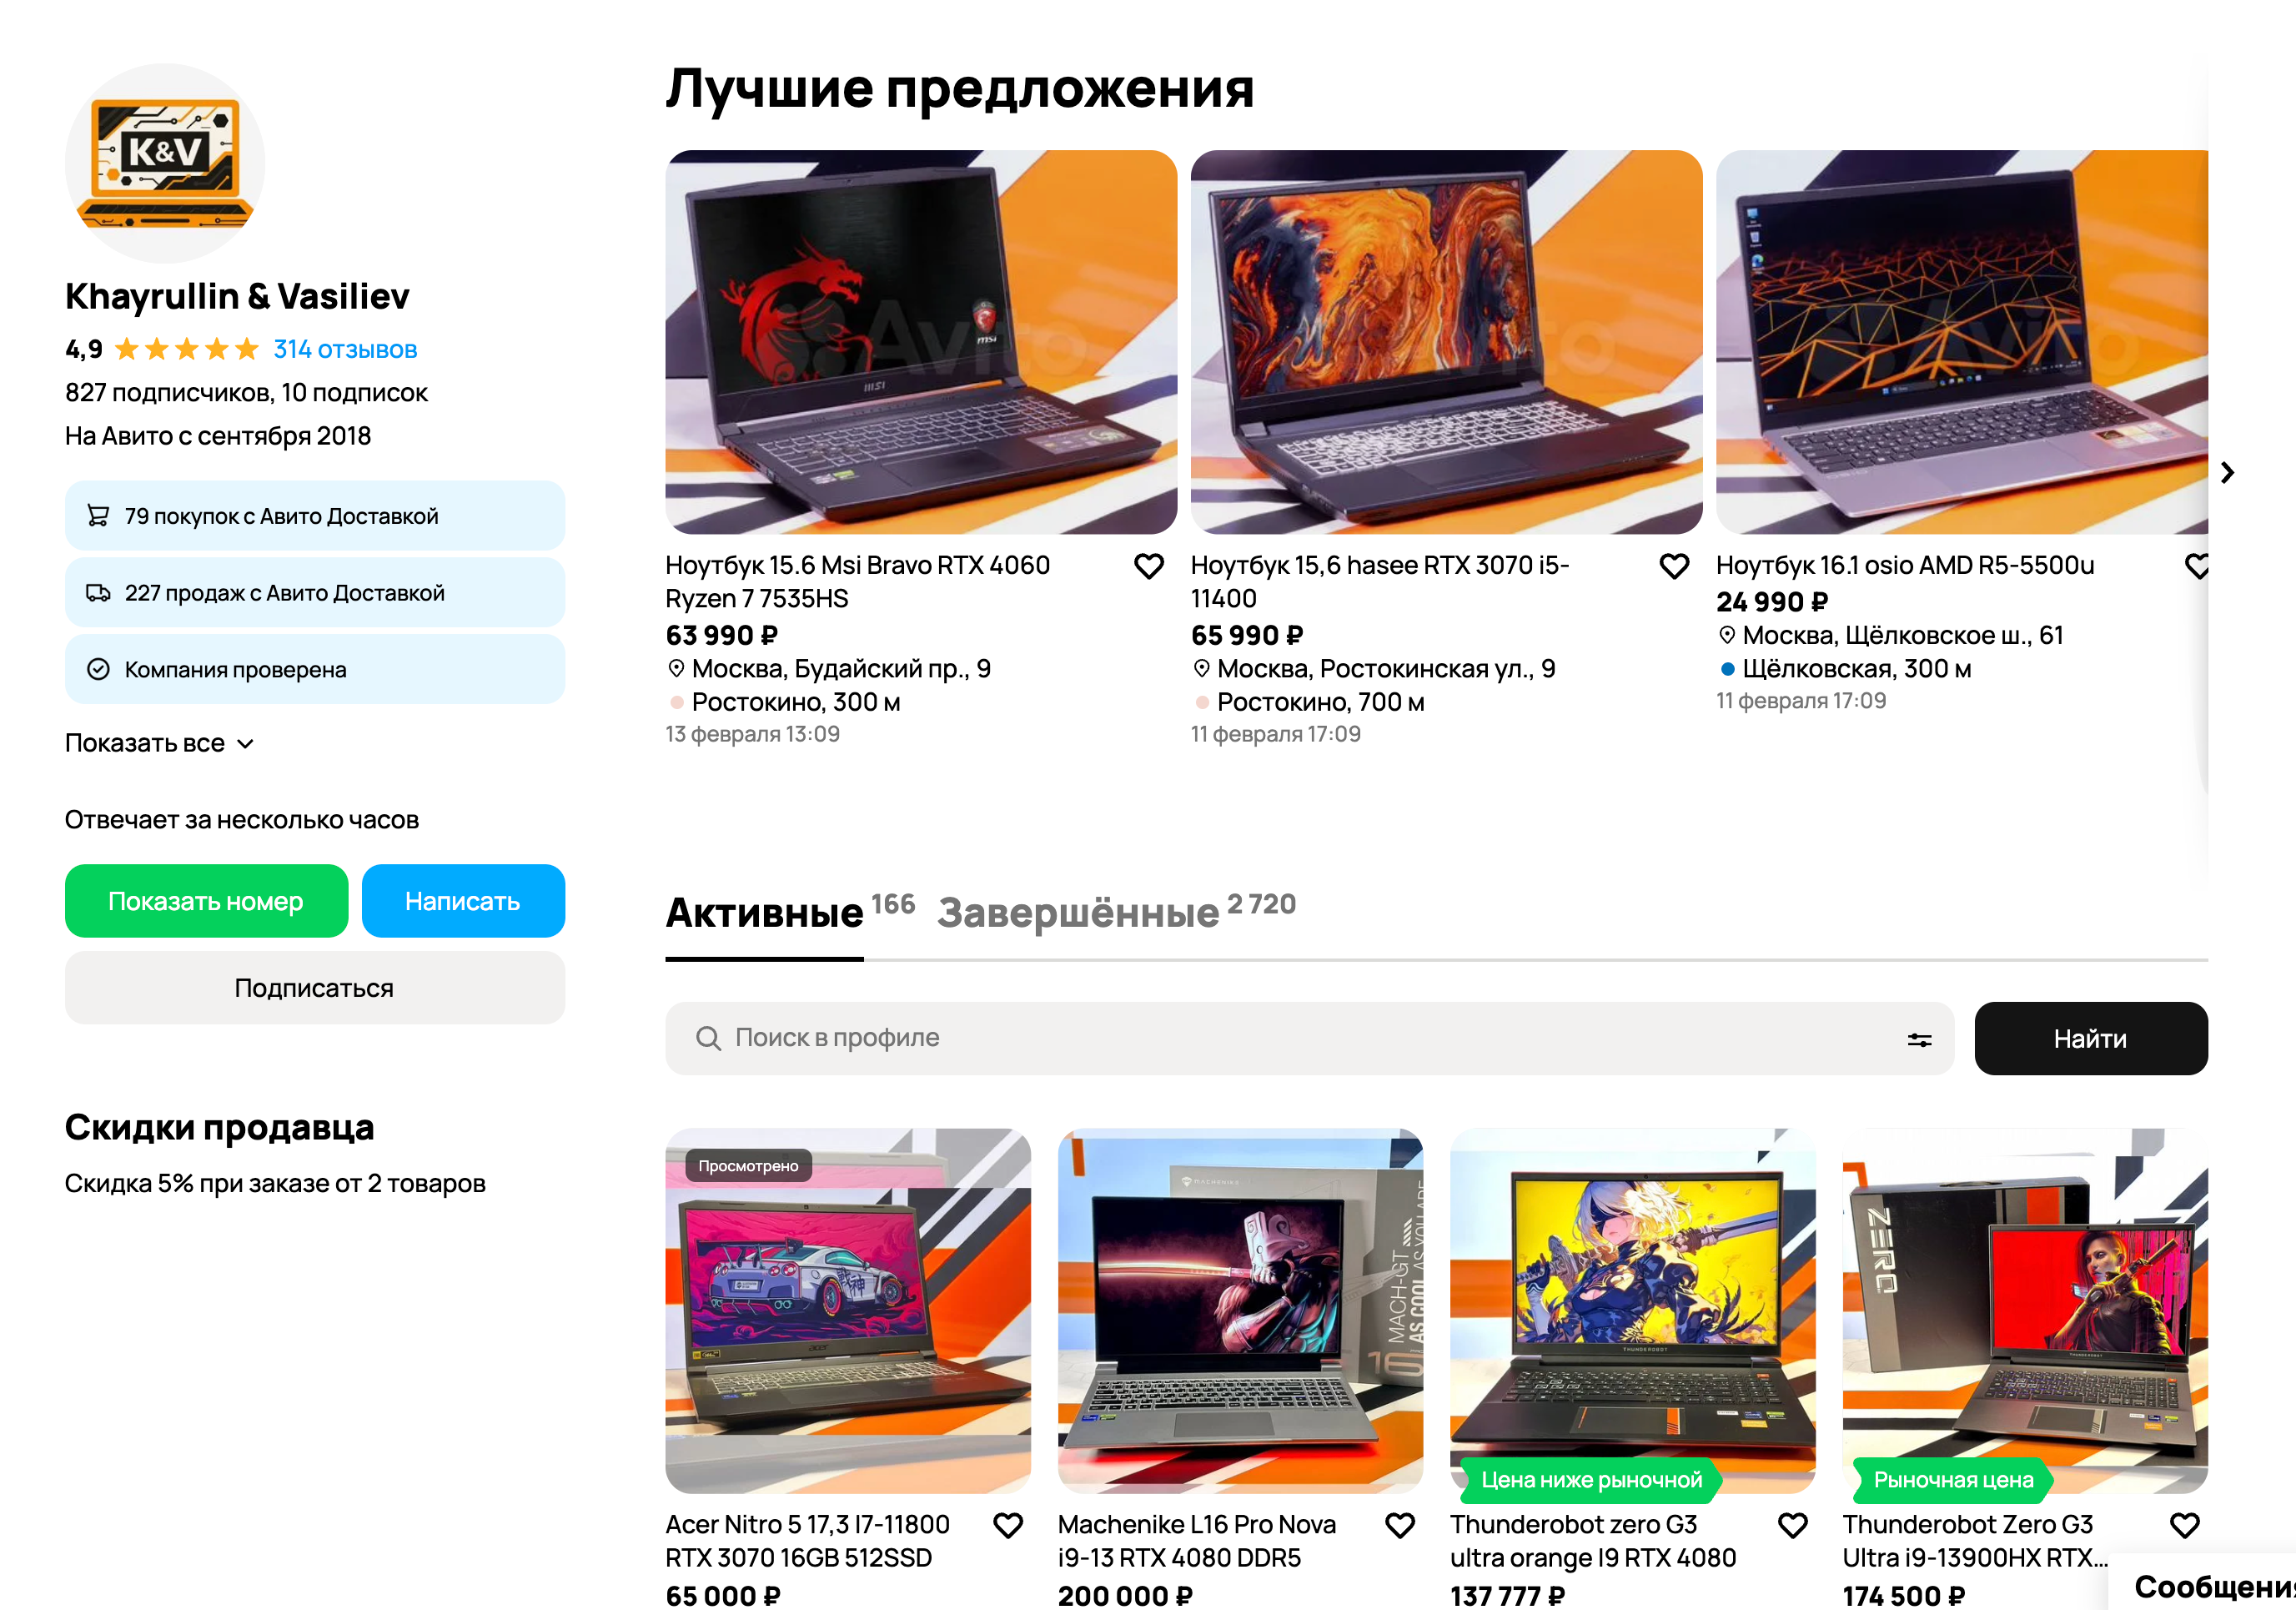The image size is (2296, 1610).
Task: Click heart icon on Thunderobot Zero G3 Ultra i9-13900HX
Action: tap(2185, 1525)
